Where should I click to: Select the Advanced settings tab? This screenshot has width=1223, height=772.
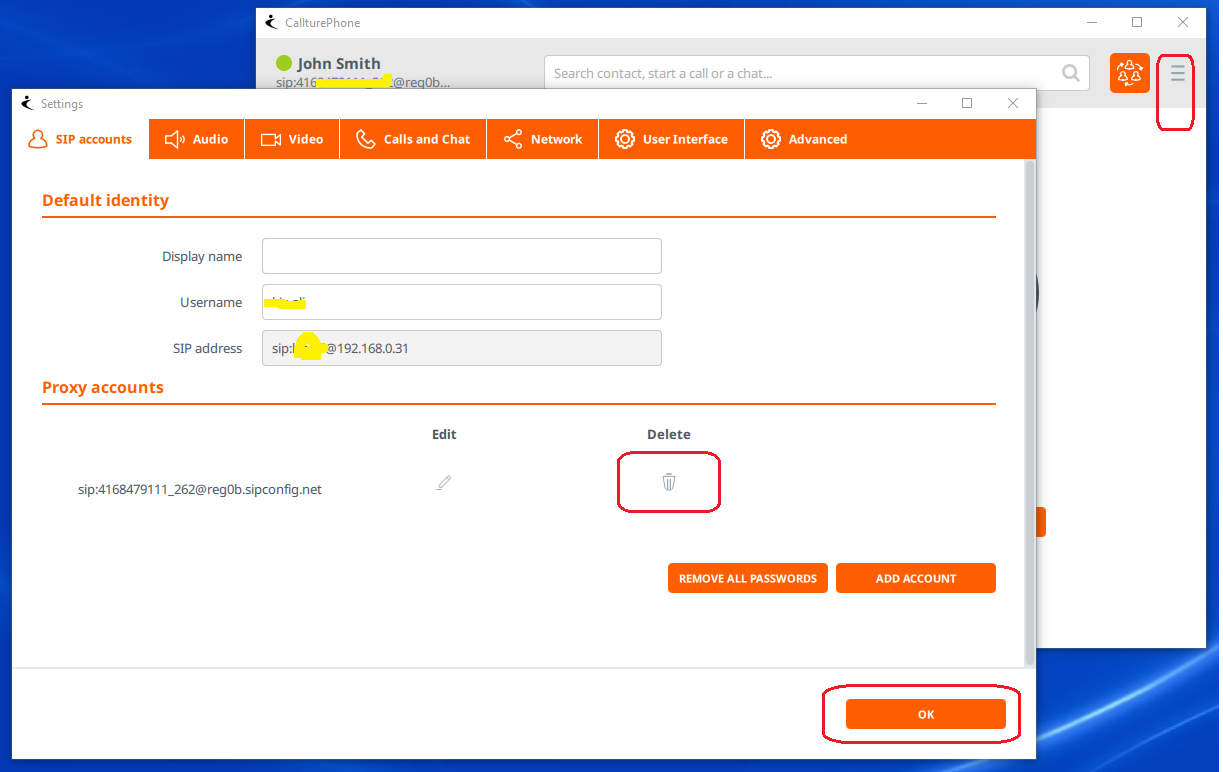804,139
